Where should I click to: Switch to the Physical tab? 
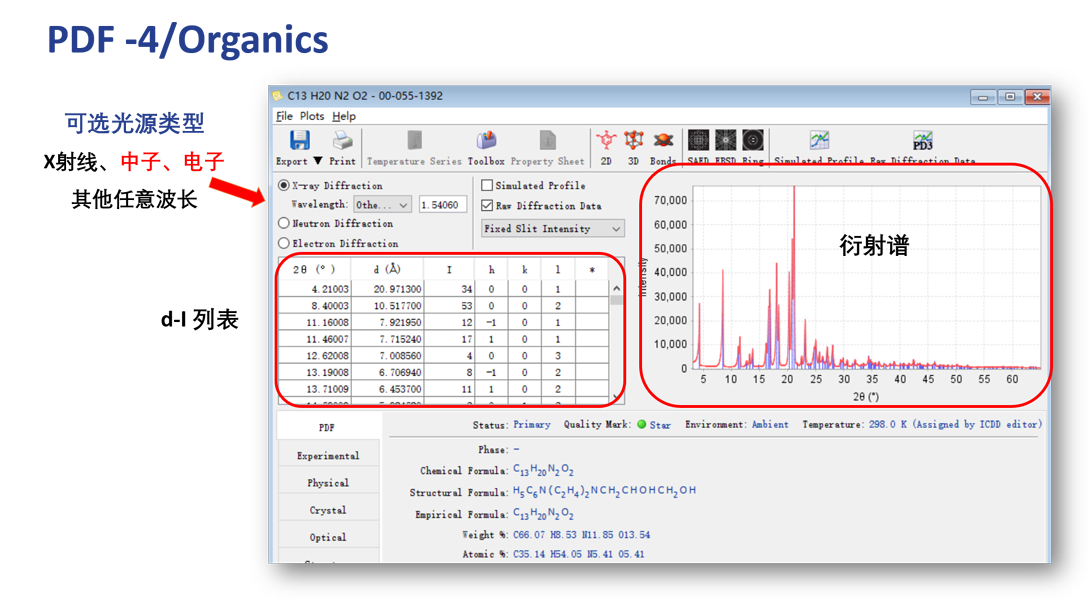tap(328, 483)
